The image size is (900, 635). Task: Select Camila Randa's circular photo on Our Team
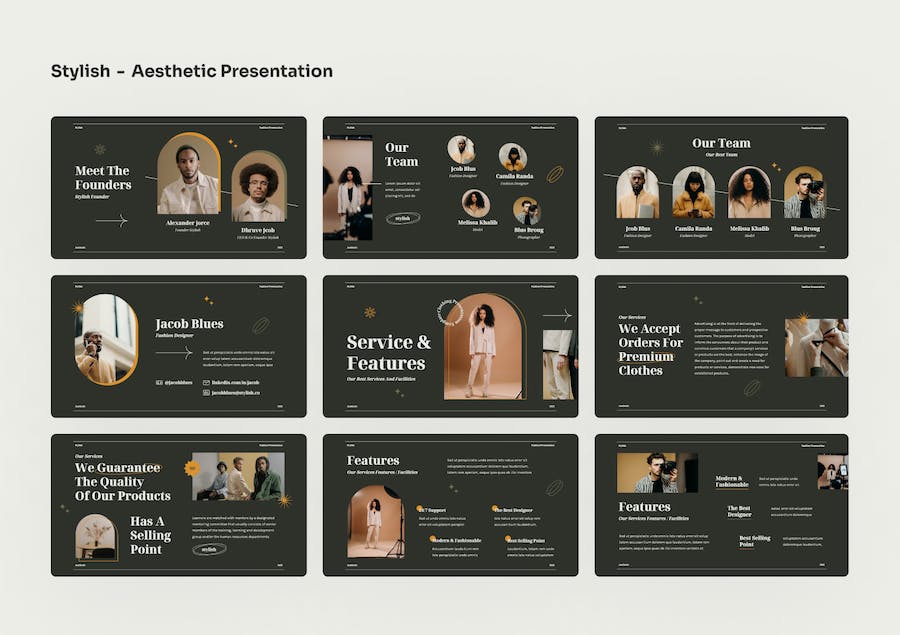(512, 158)
